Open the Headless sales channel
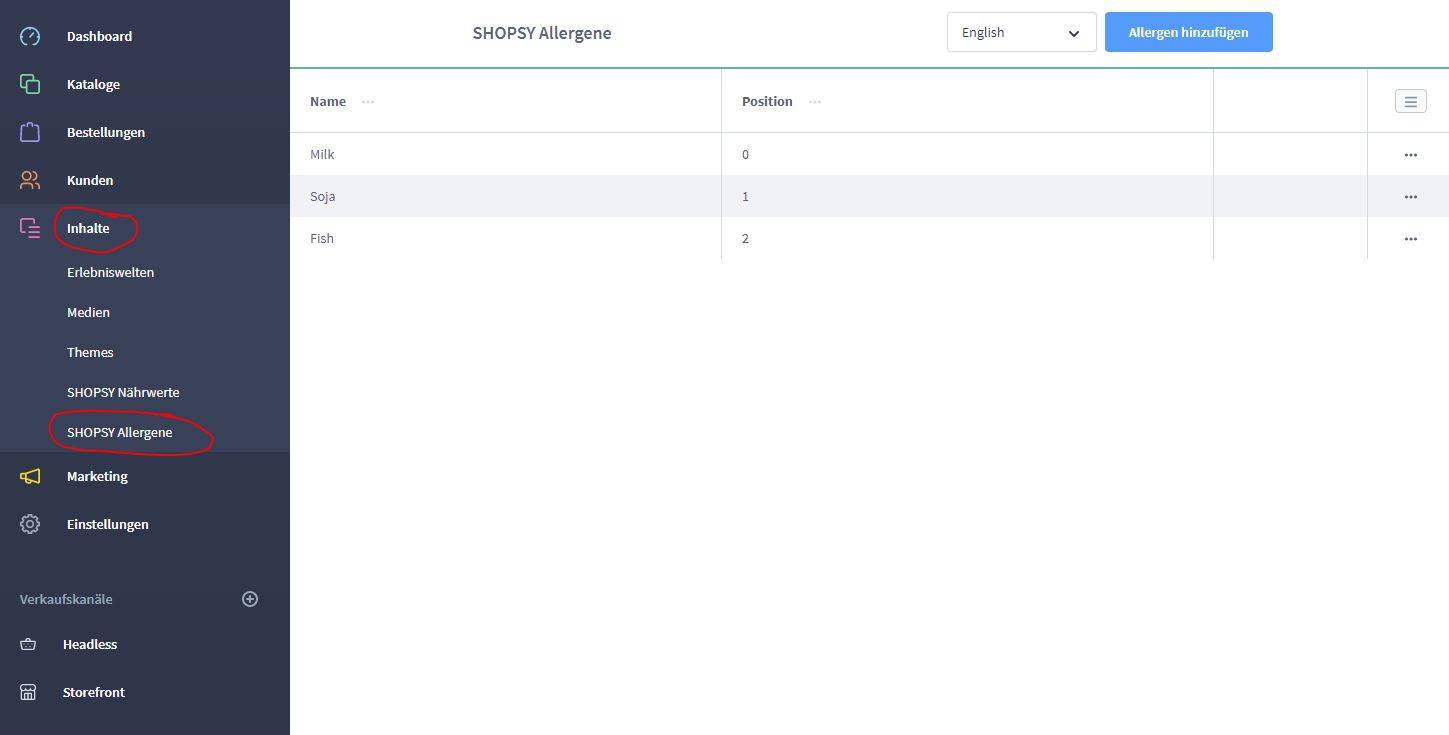The height and width of the screenshot is (735, 1449). [x=90, y=644]
